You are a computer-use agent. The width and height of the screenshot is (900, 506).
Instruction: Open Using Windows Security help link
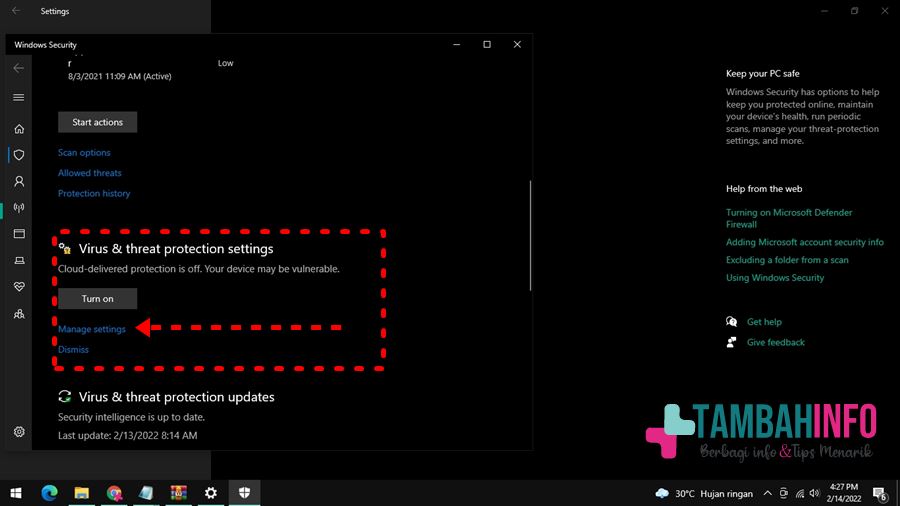pyautogui.click(x=775, y=278)
